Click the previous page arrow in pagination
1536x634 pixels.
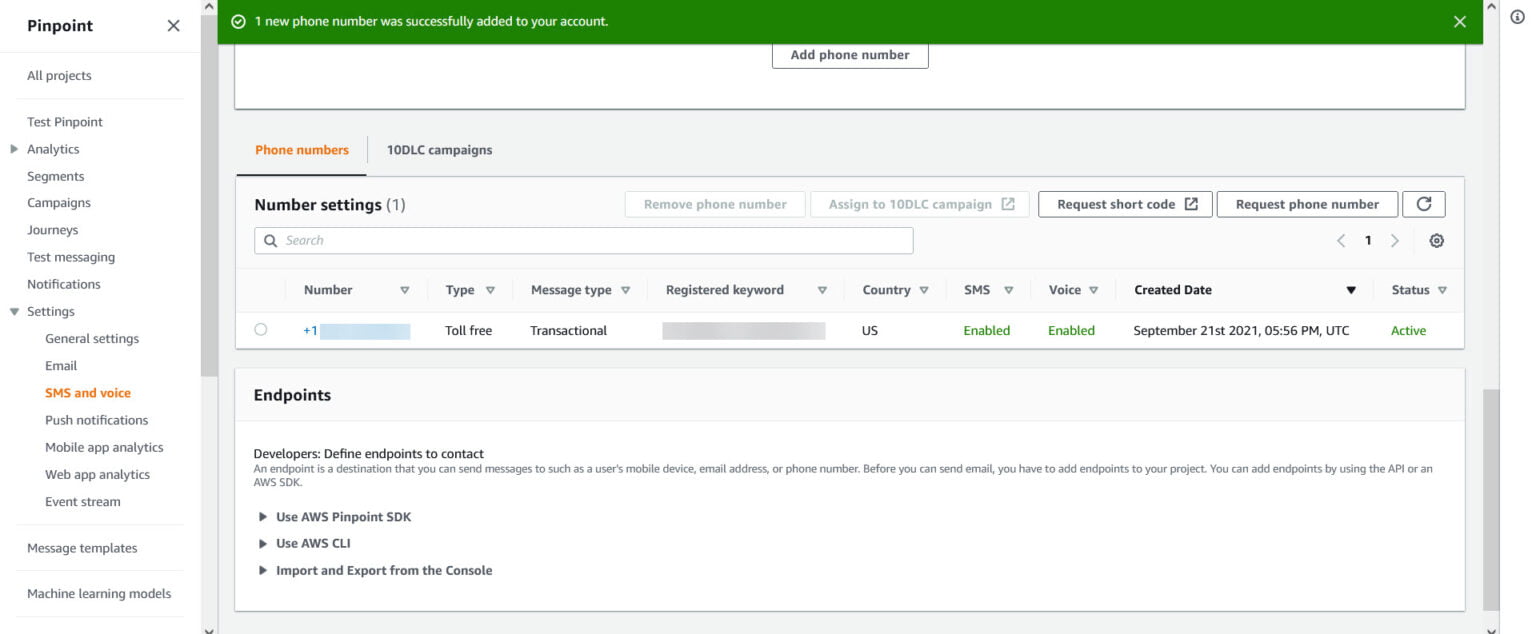[x=1342, y=240]
